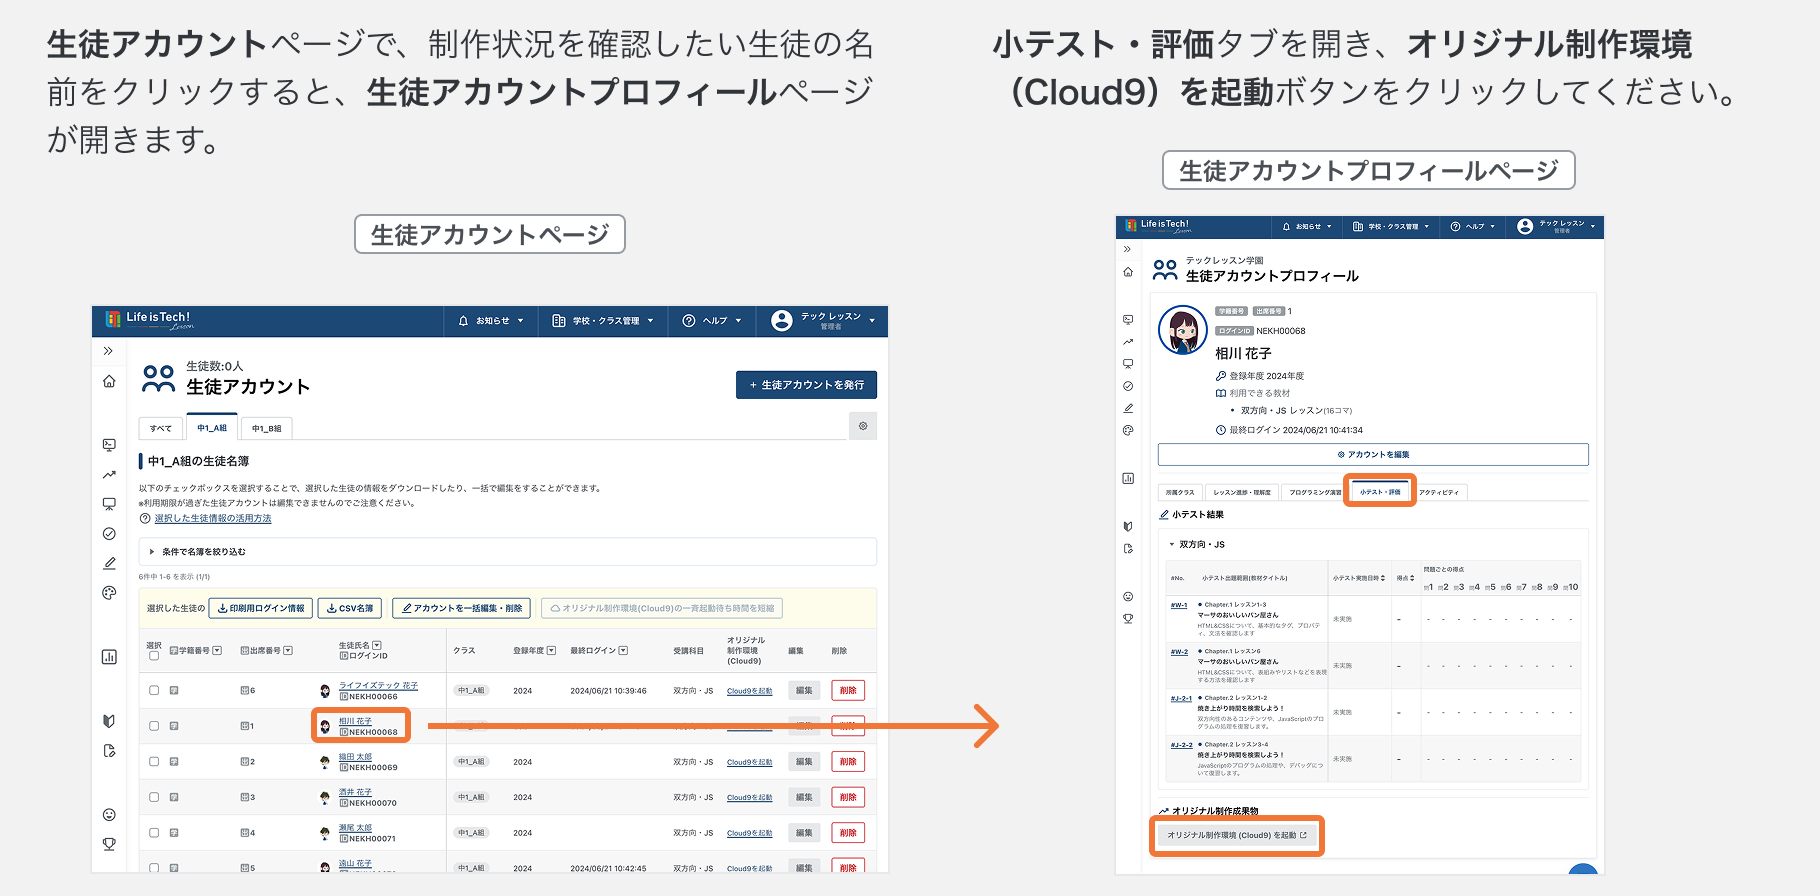Expand sidebar chevrons on student account page
This screenshot has height=896, width=1820.
pos(108,351)
